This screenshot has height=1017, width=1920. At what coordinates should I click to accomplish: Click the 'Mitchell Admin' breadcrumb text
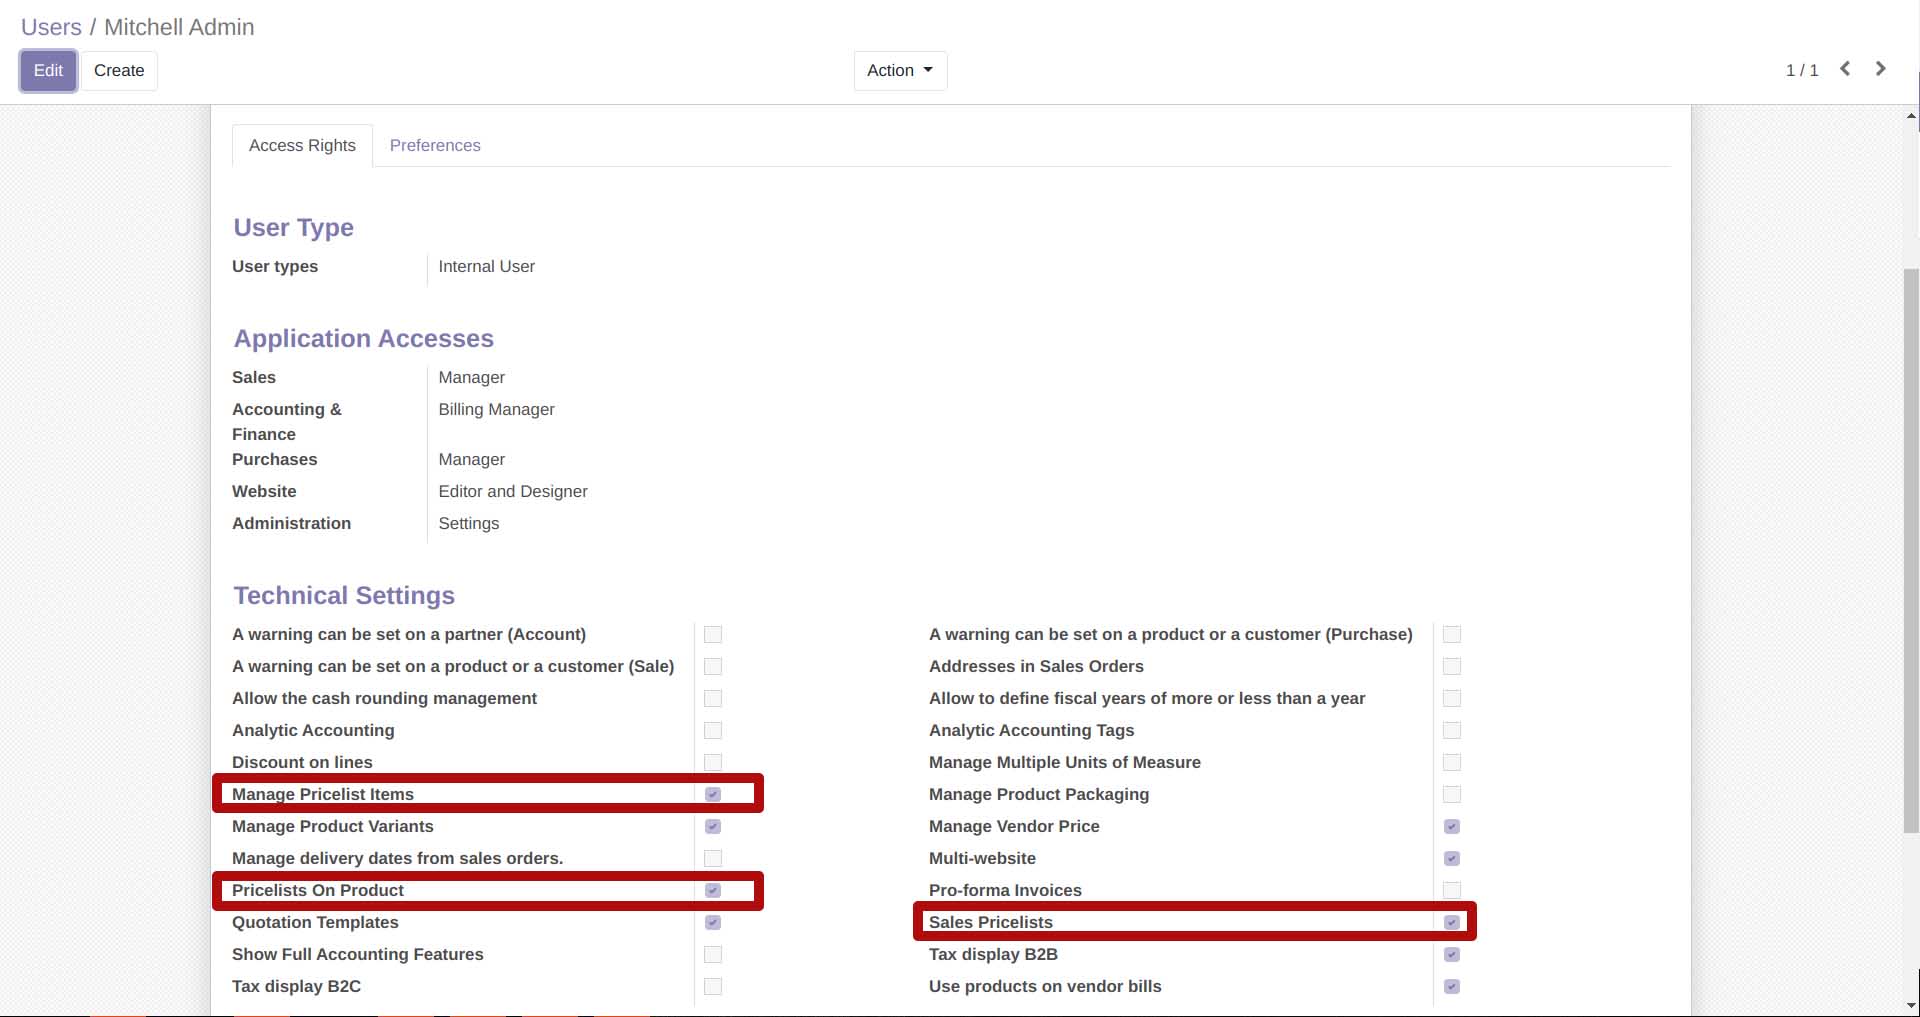pyautogui.click(x=179, y=27)
